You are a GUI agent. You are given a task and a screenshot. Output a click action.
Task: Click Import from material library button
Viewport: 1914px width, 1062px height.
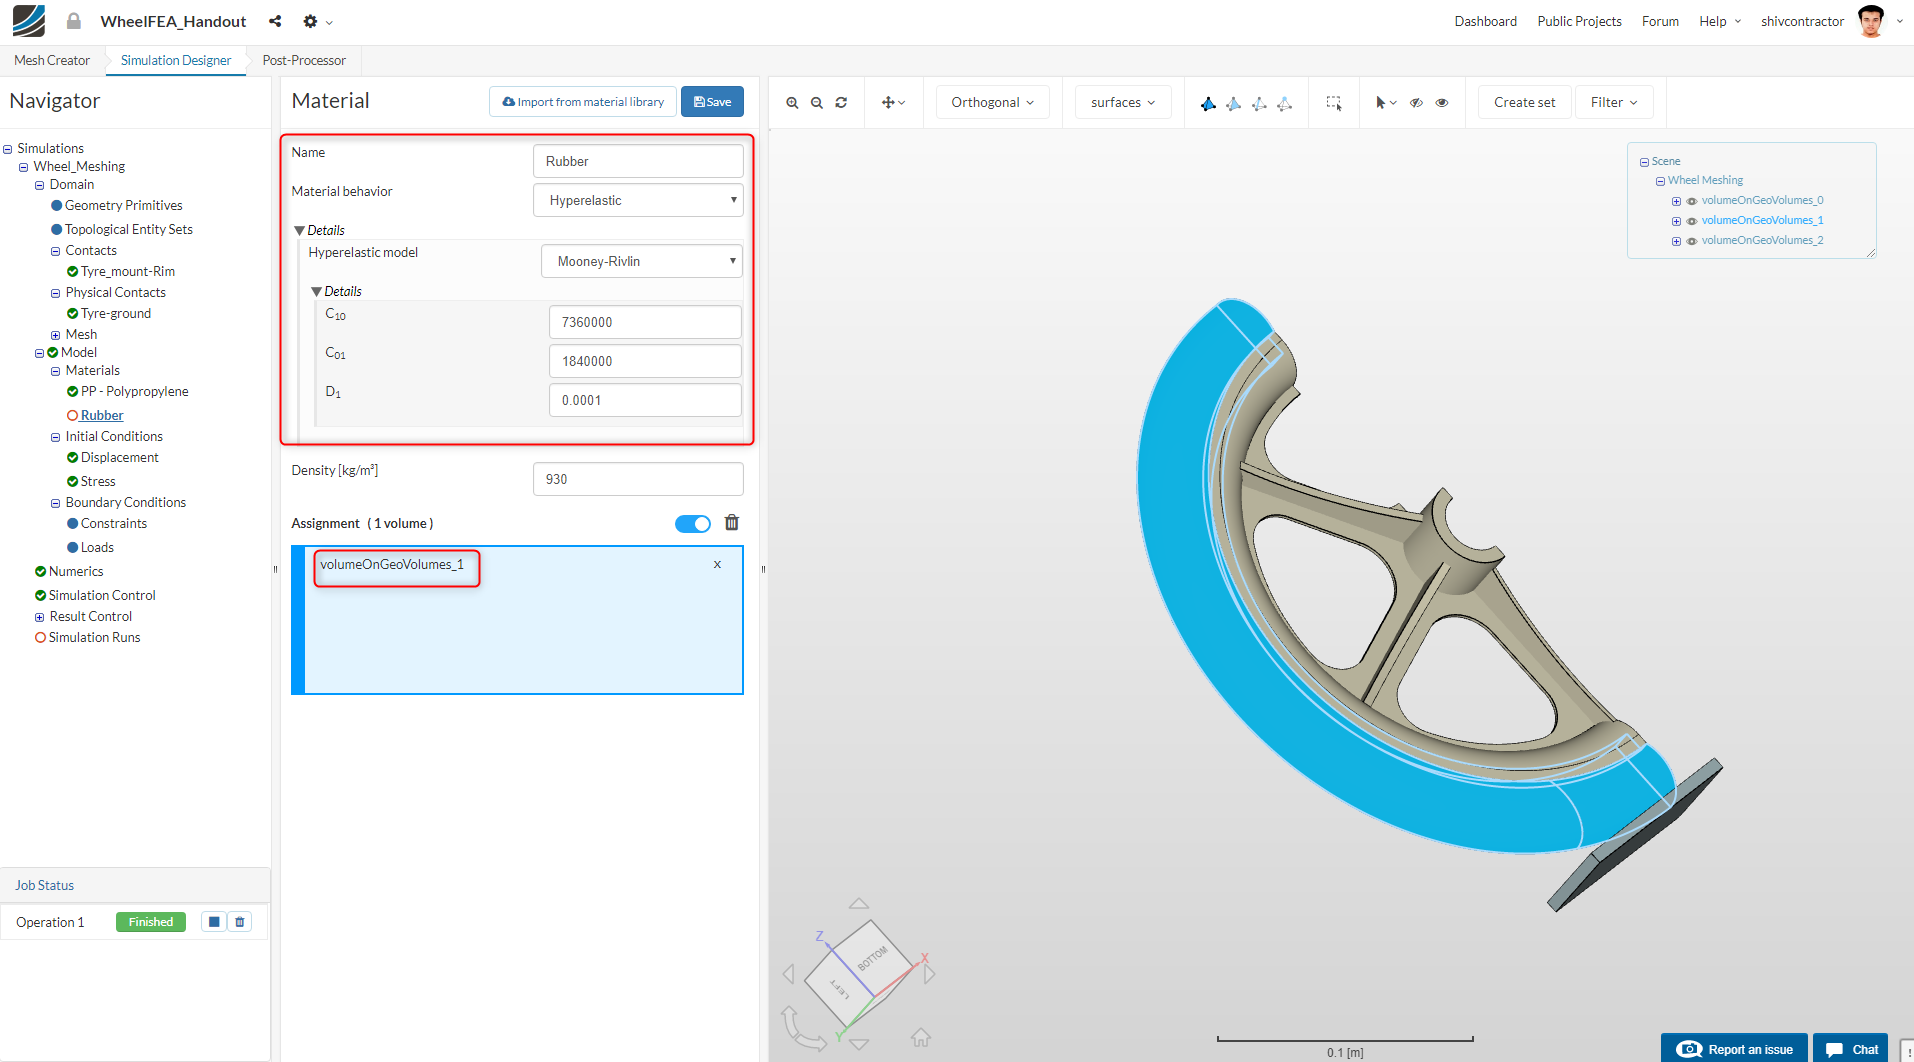point(583,101)
